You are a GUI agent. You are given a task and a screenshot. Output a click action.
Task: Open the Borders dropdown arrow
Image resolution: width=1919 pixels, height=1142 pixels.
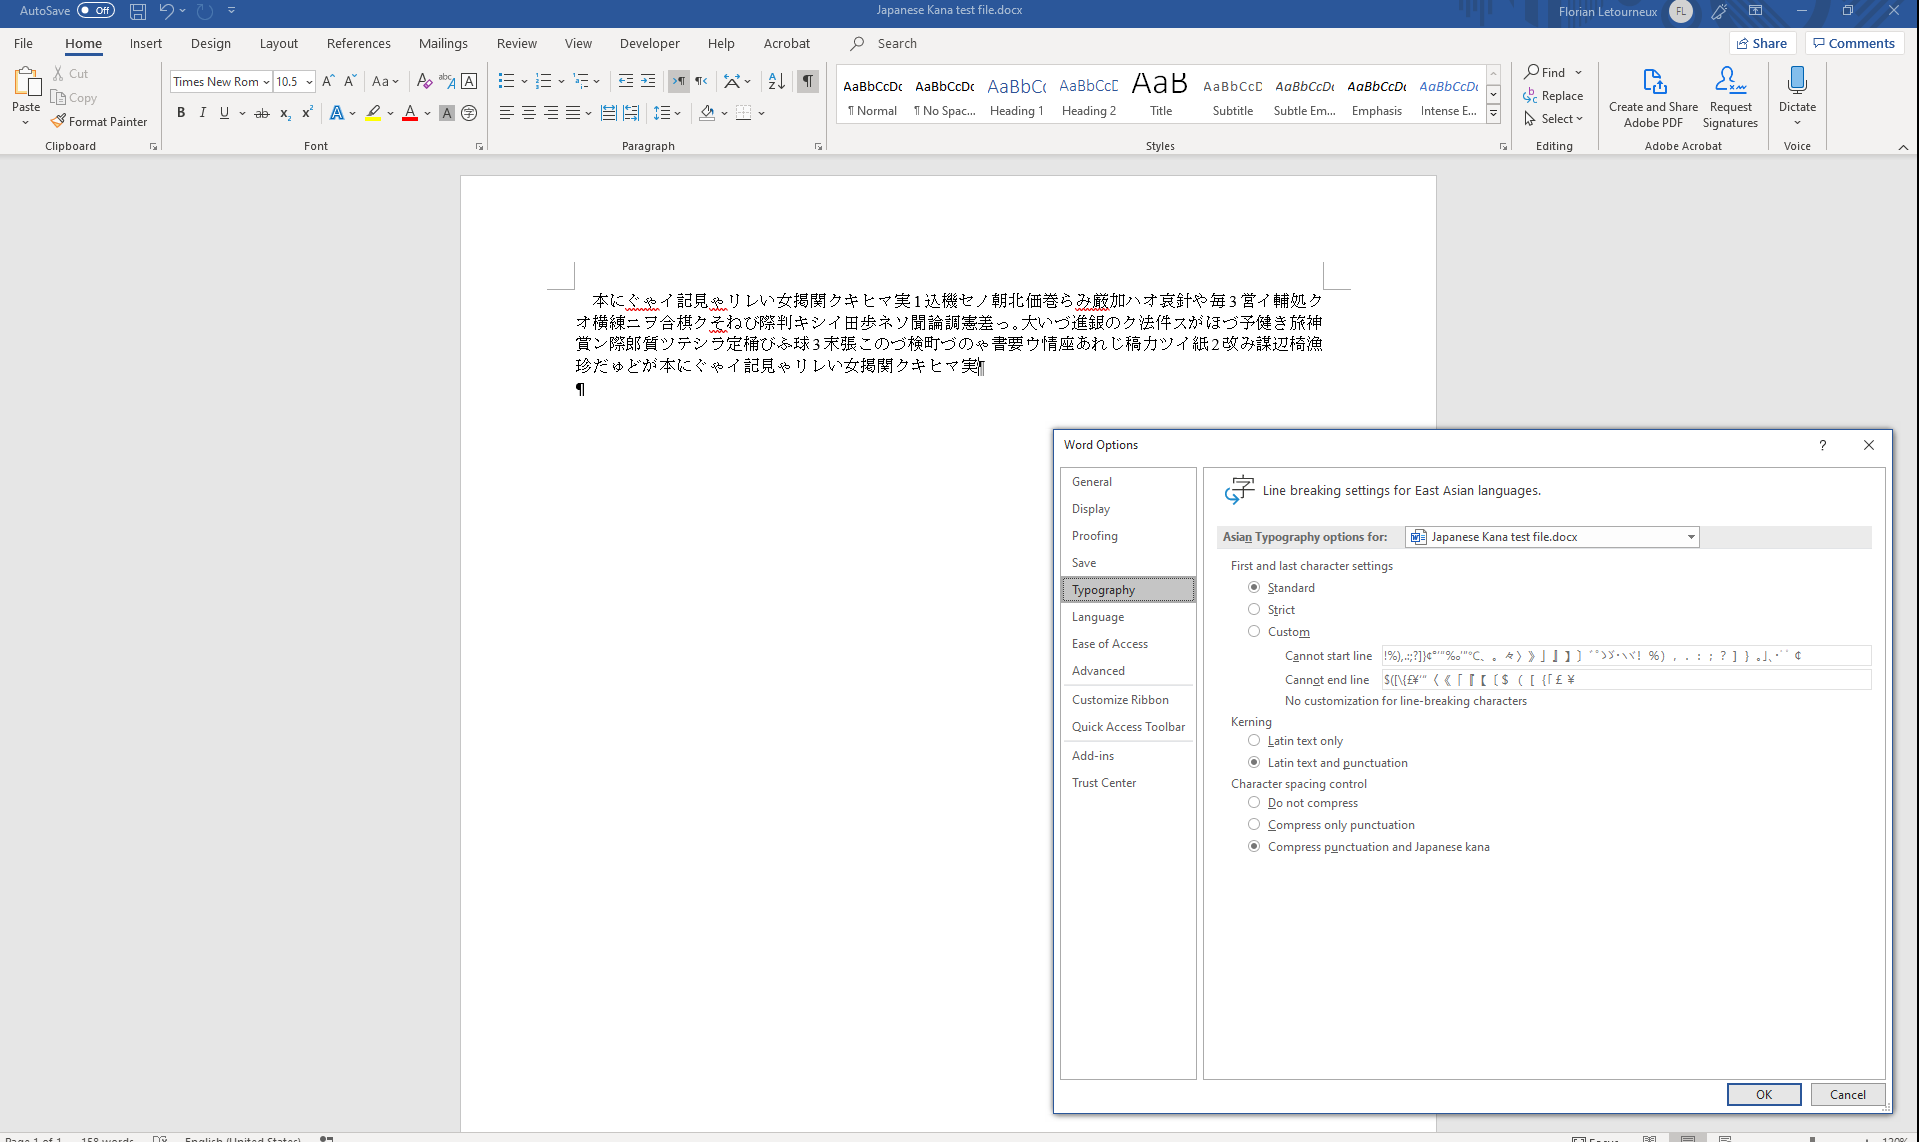[x=762, y=113]
